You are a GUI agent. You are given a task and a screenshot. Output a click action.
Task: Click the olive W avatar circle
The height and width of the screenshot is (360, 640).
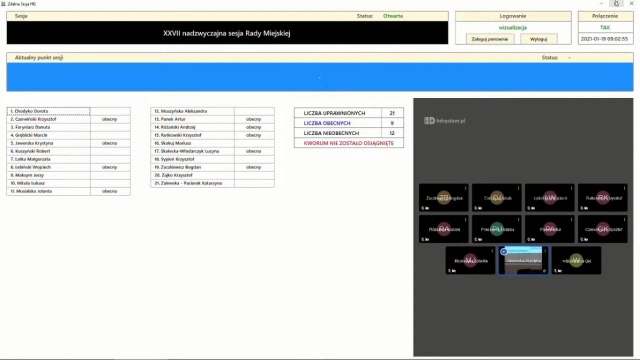click(x=576, y=260)
